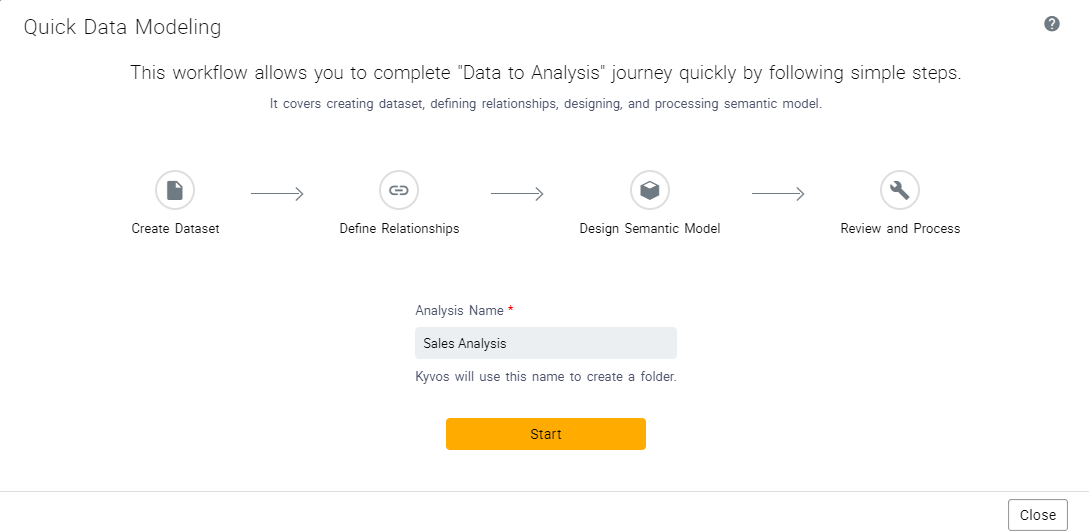The height and width of the screenshot is (532, 1089).
Task: Click the Design Semantic Model cube icon
Action: (x=650, y=190)
